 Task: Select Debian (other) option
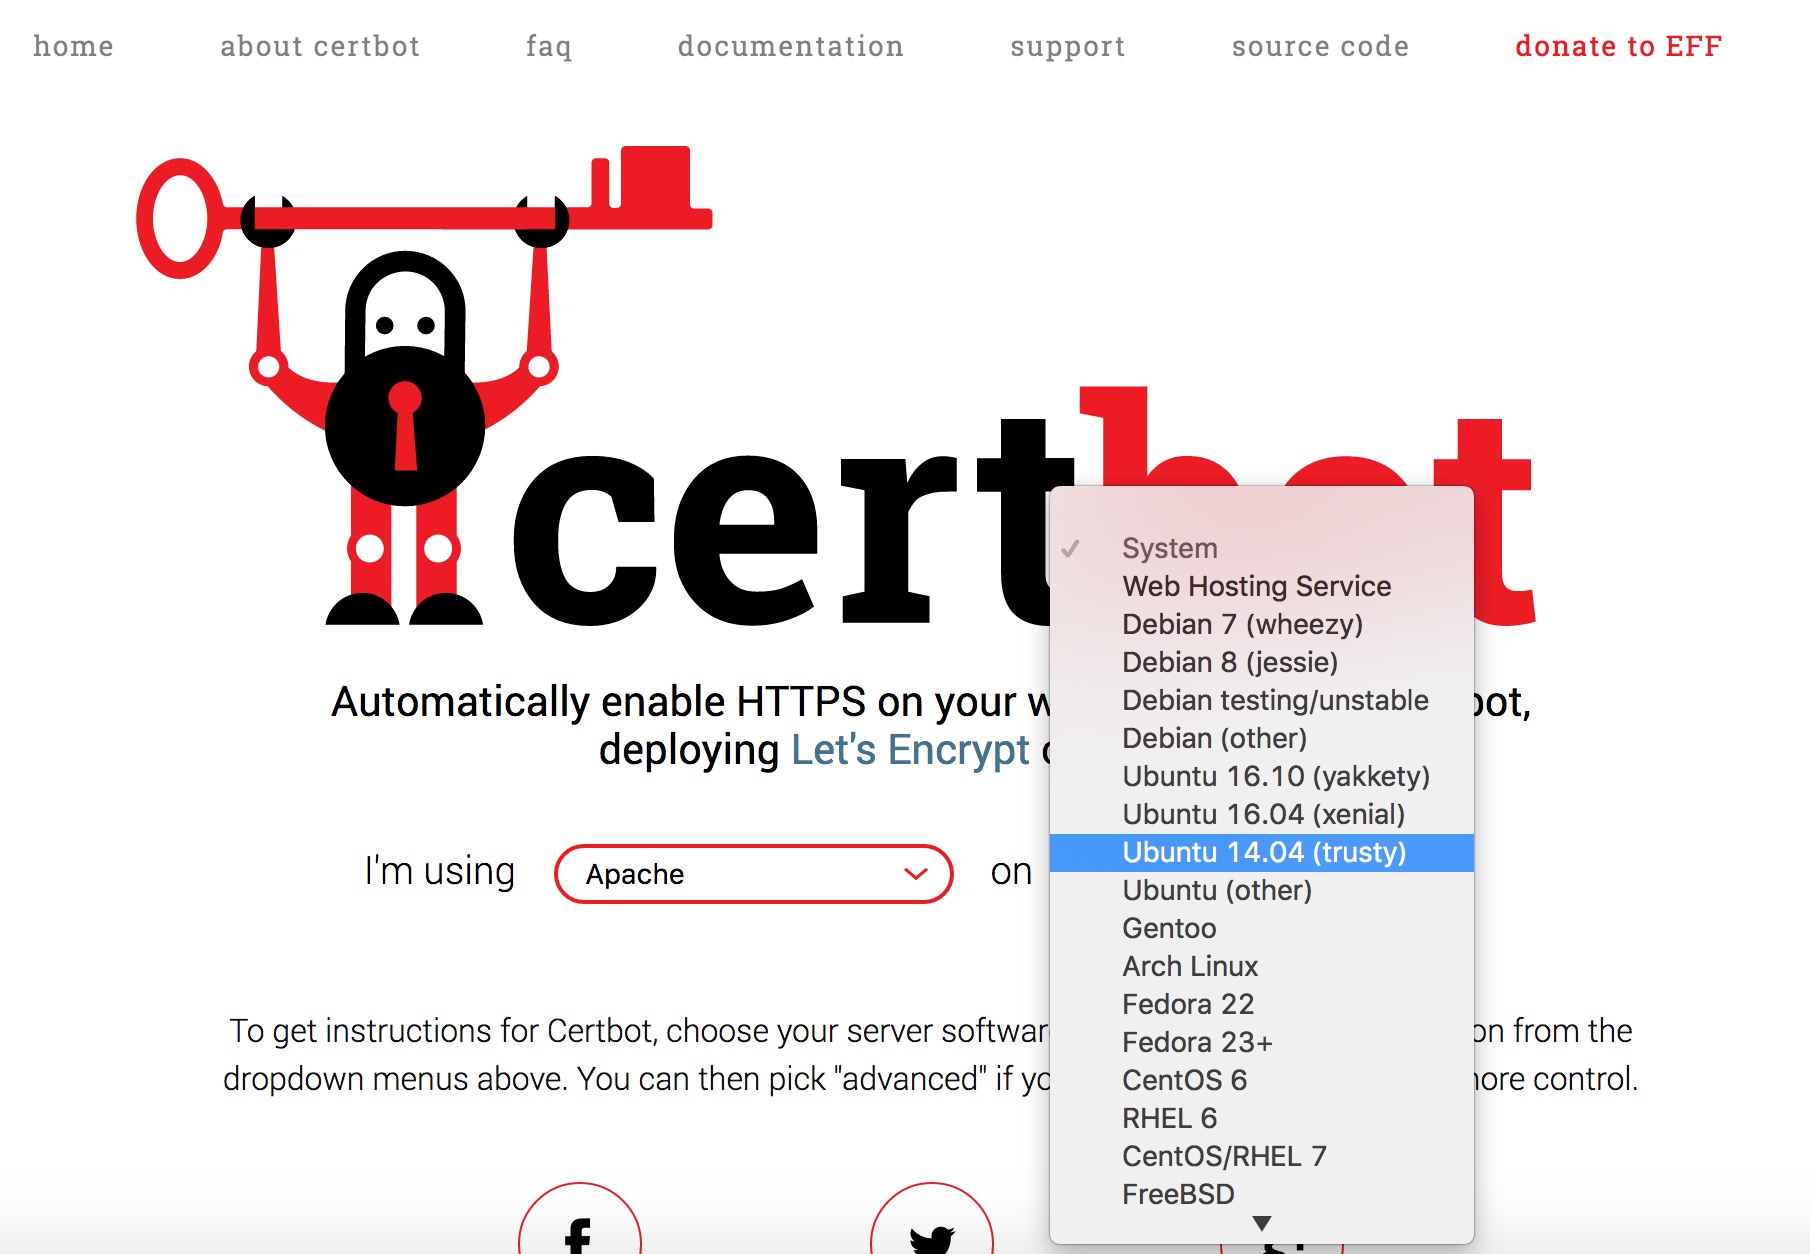pos(1262,738)
